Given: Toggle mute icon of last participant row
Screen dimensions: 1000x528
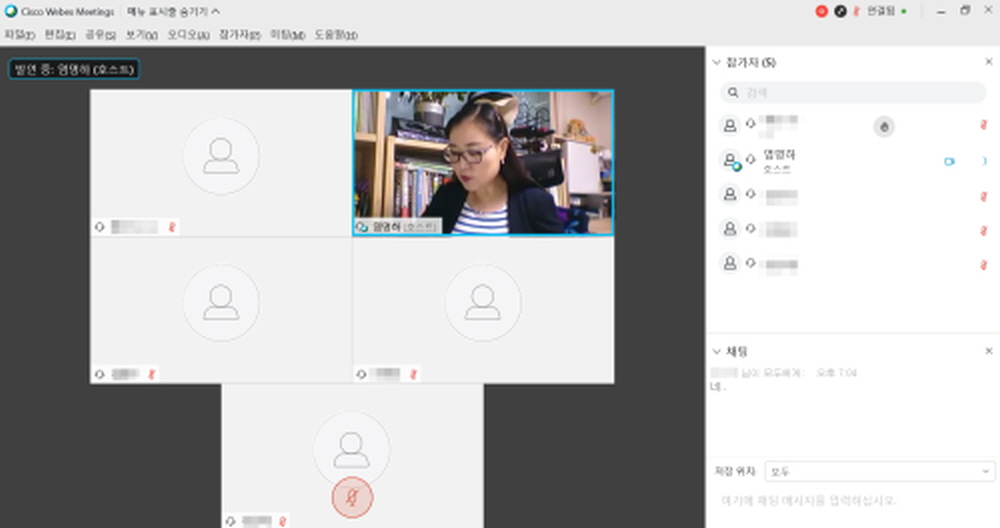Looking at the screenshot, I should [983, 265].
